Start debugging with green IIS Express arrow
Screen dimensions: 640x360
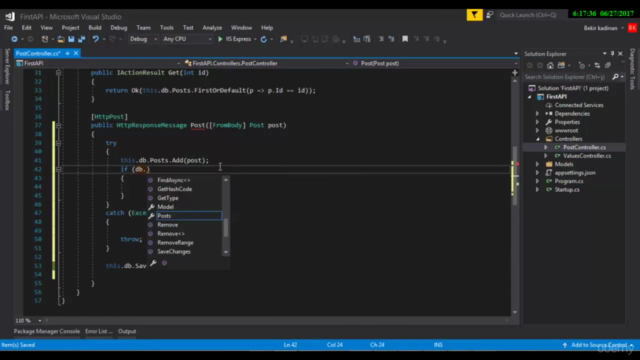pos(220,39)
